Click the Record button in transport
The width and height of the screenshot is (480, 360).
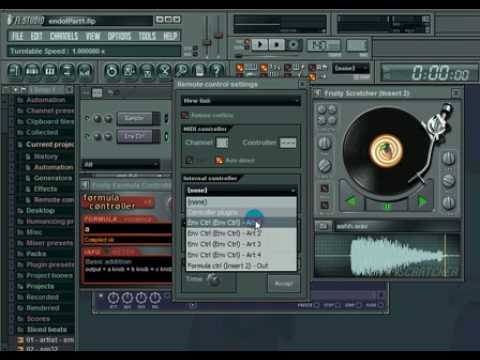[293, 44]
